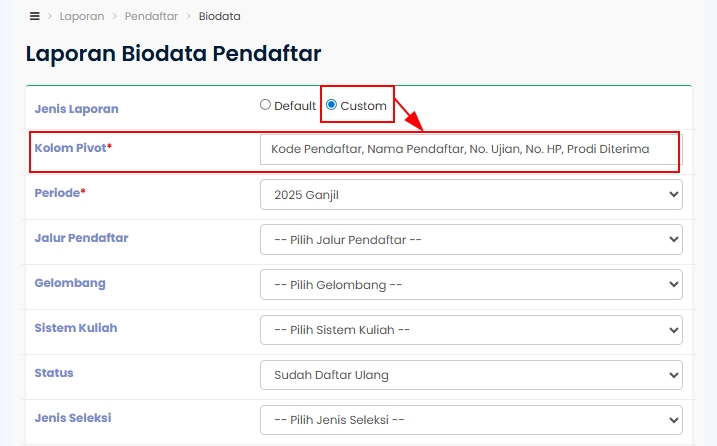Select the Default report type radio
717x446 pixels.
point(265,104)
